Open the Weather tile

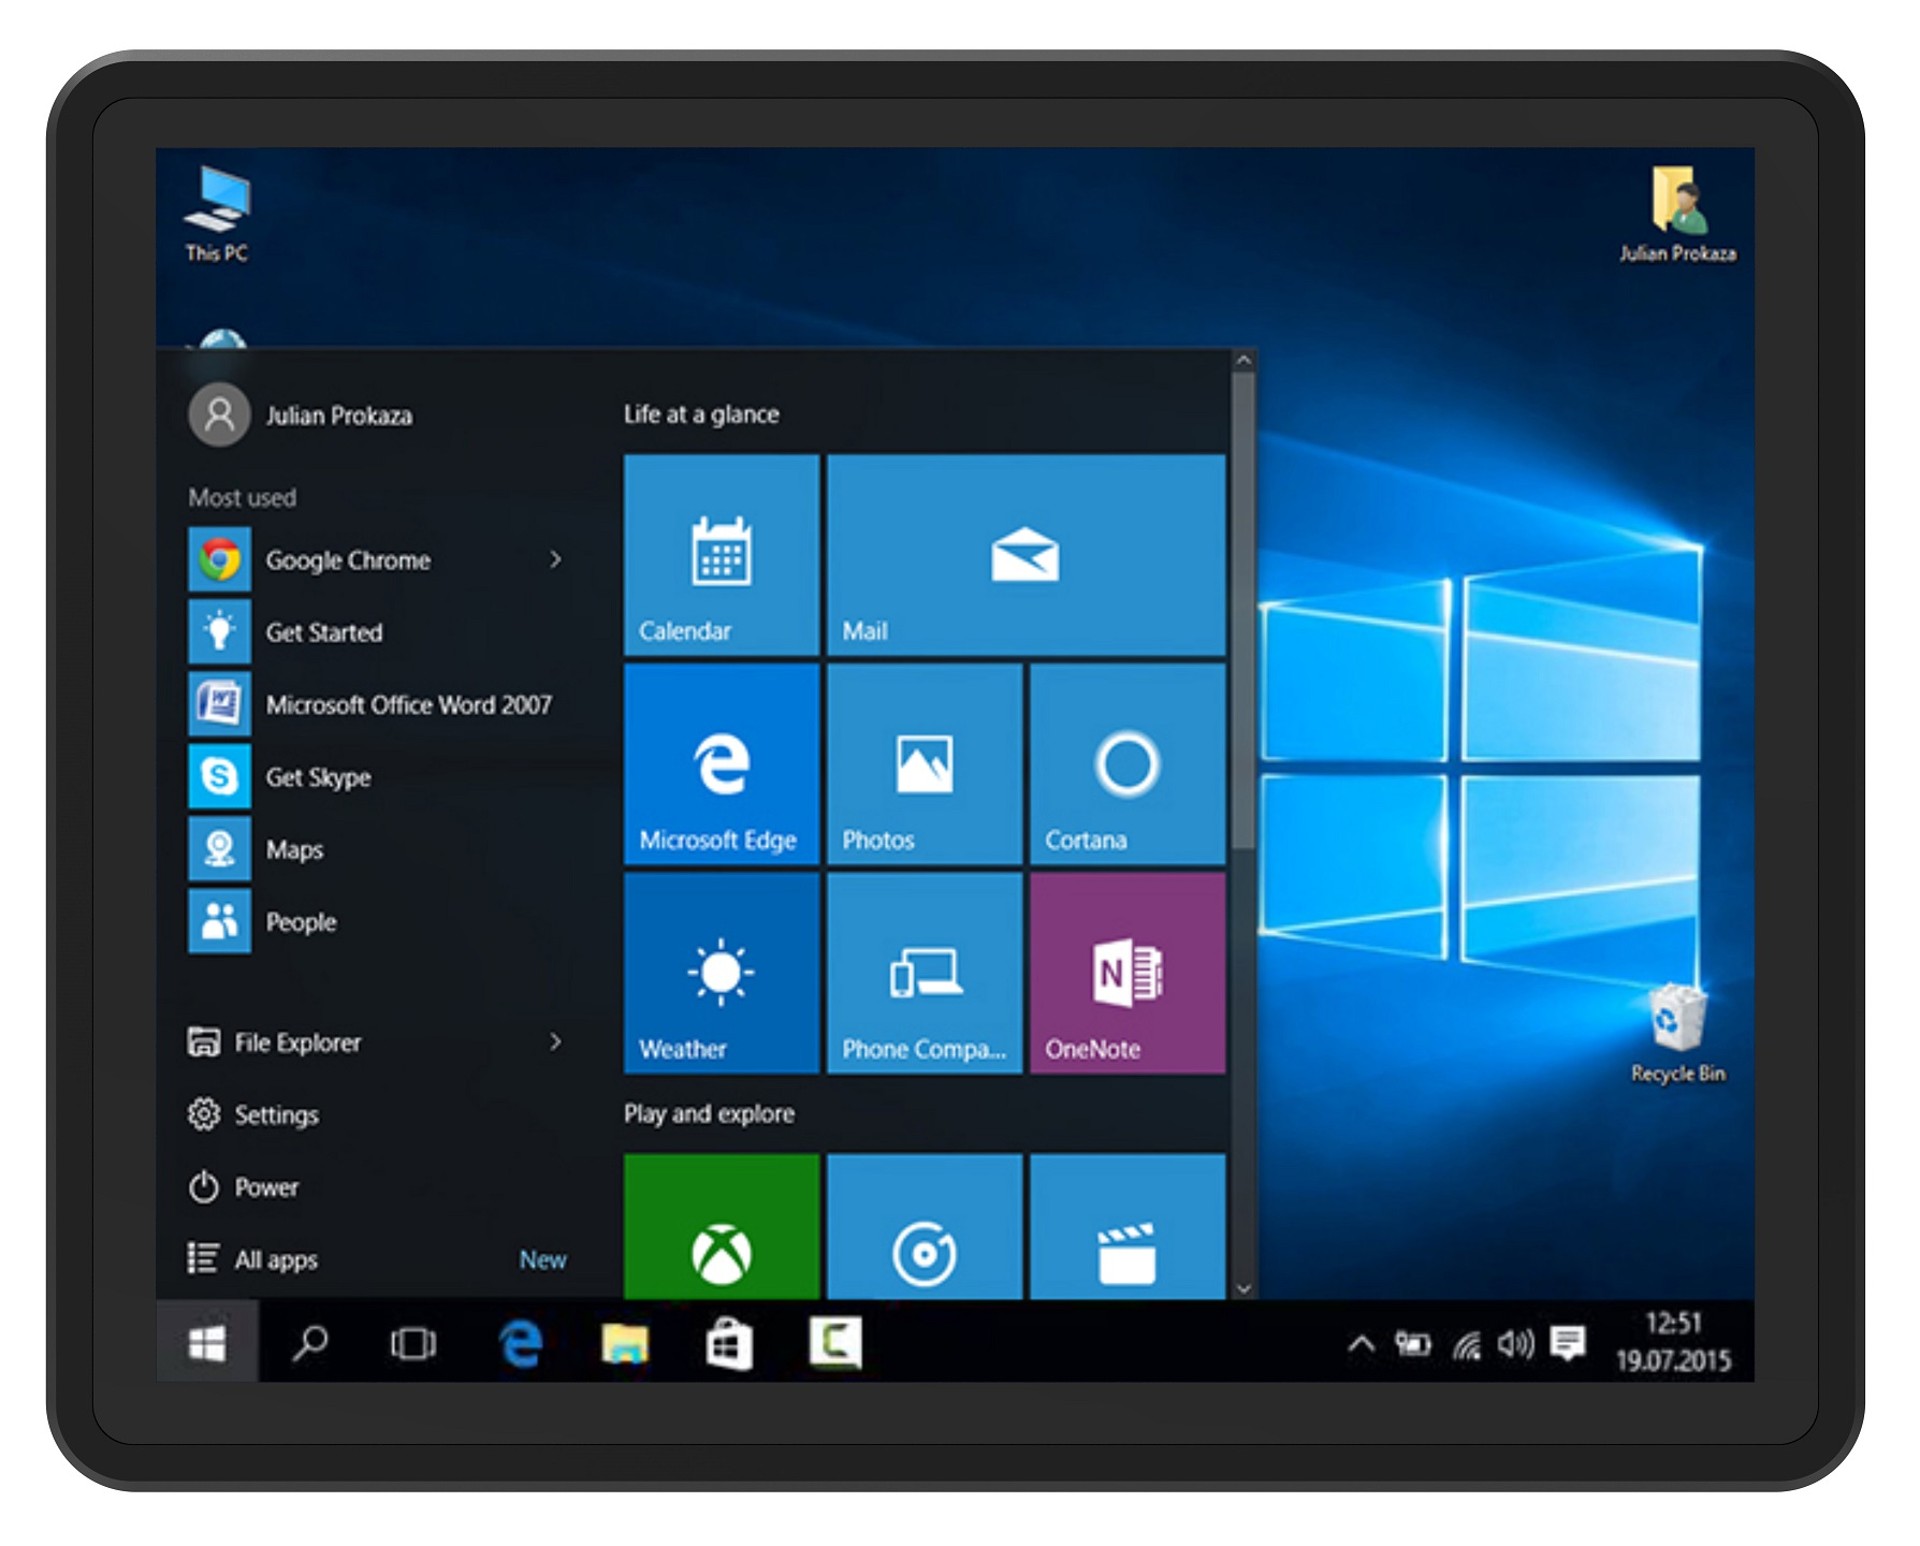point(721,973)
